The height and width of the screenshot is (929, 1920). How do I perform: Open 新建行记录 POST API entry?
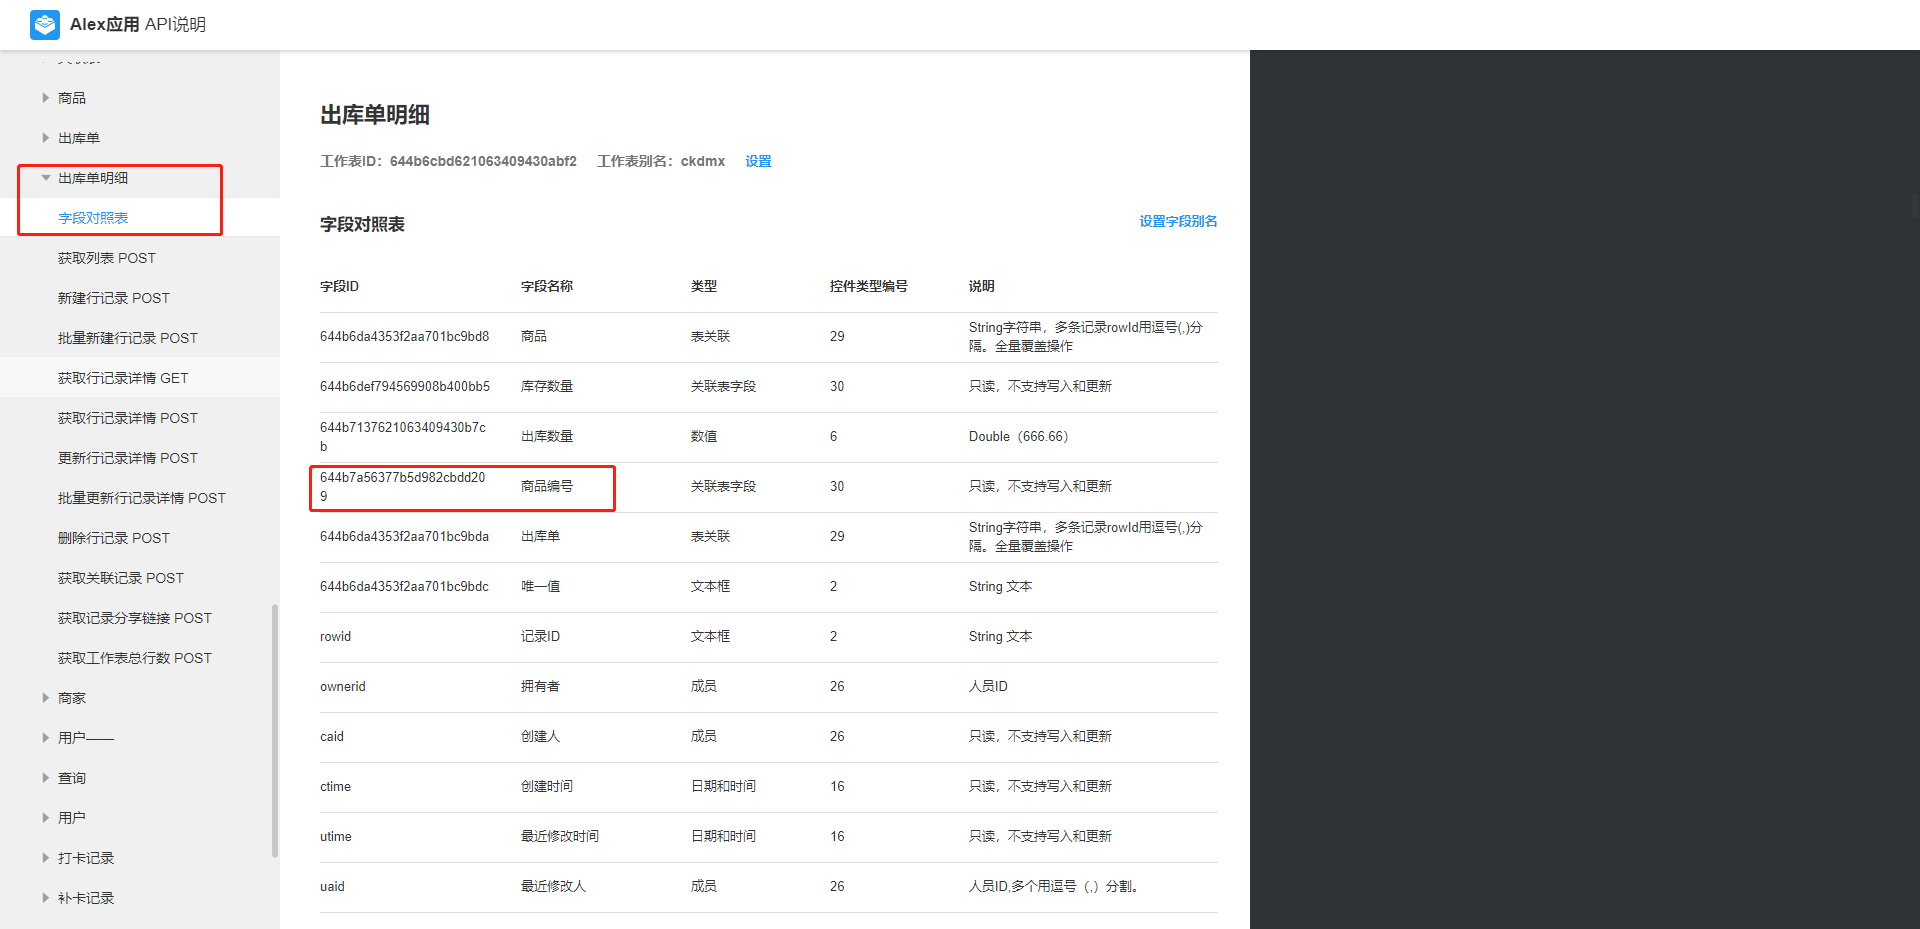click(114, 298)
